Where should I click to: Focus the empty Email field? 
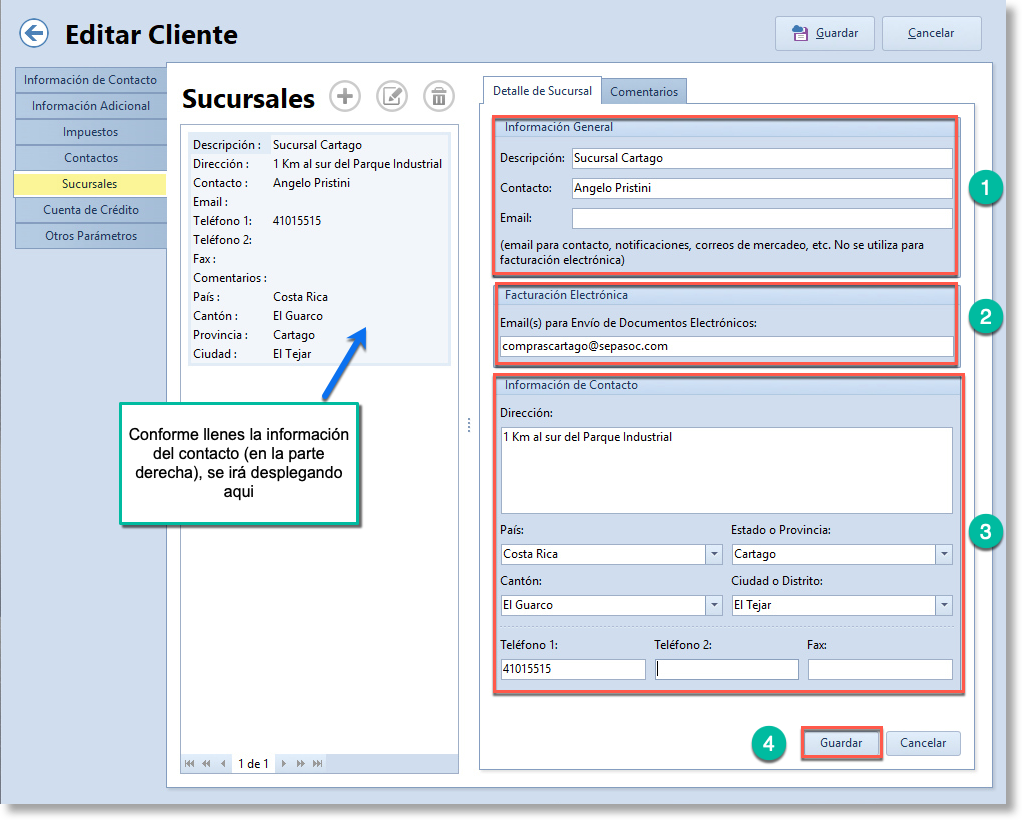tap(762, 218)
